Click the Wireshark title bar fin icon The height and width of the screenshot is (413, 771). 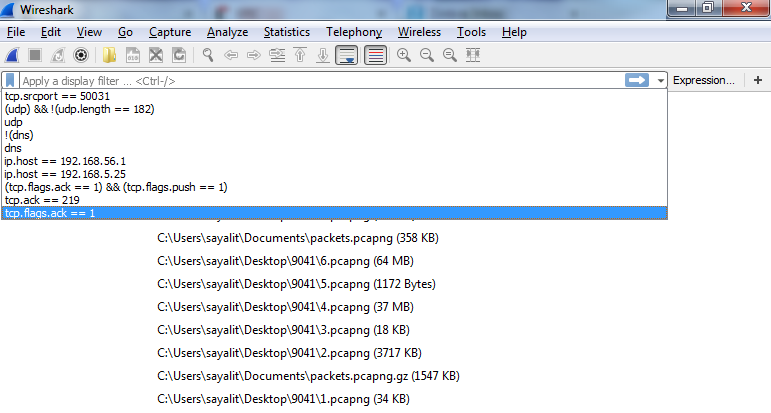tap(8, 10)
